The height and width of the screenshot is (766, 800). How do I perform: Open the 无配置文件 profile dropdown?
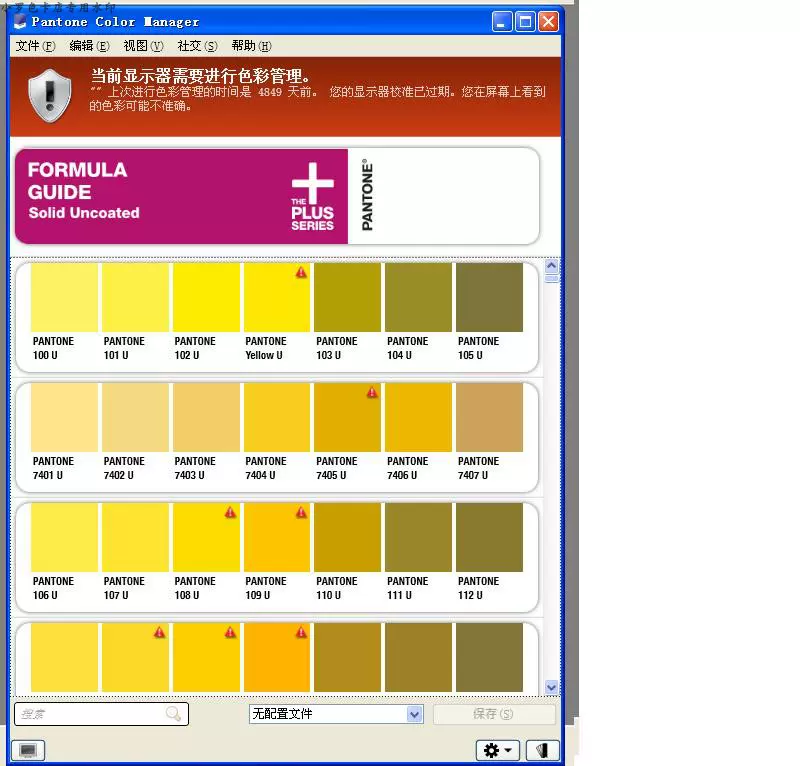point(335,714)
